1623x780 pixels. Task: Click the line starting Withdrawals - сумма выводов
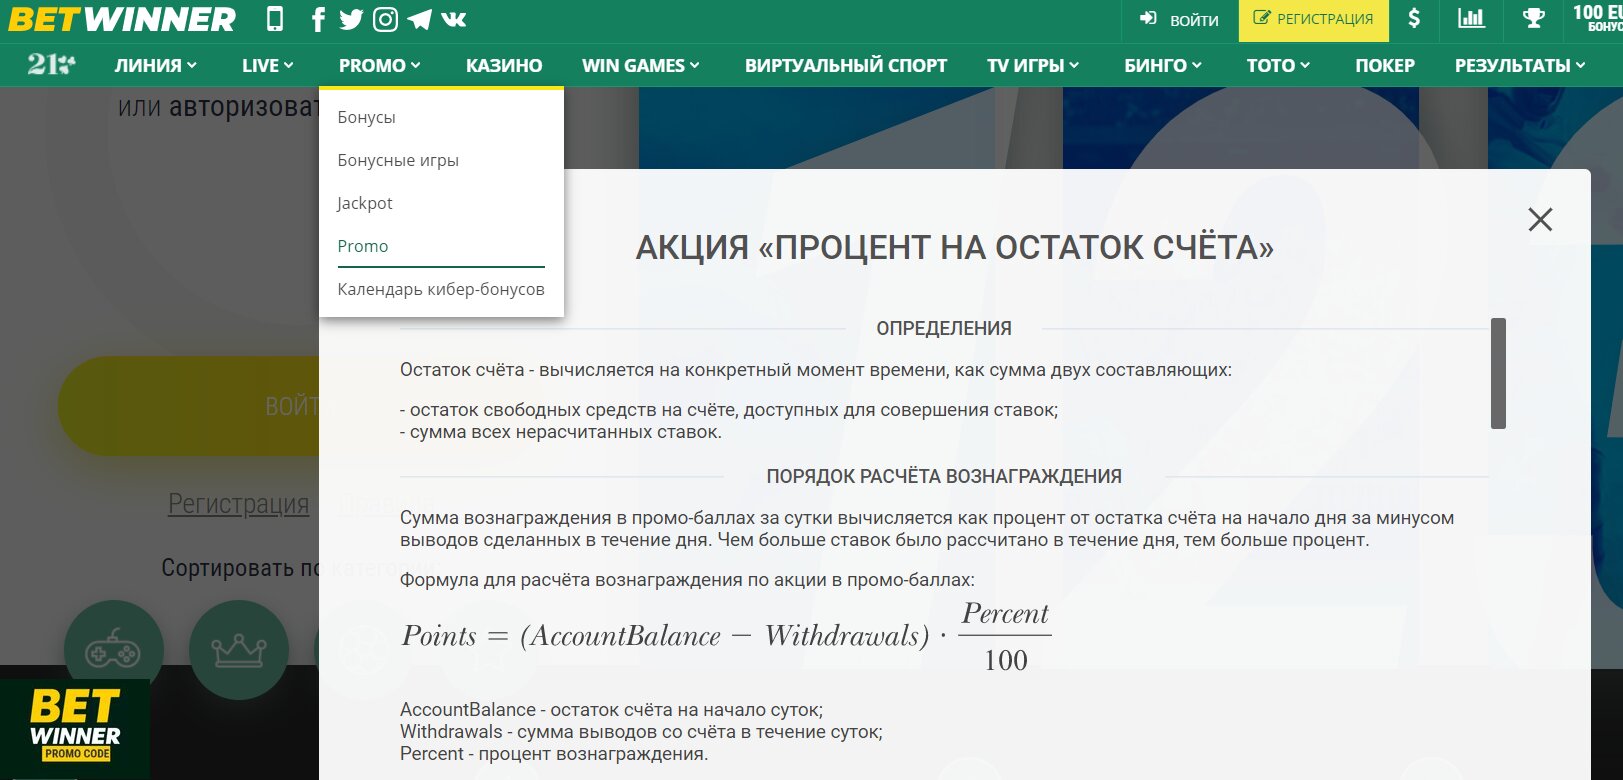641,732
